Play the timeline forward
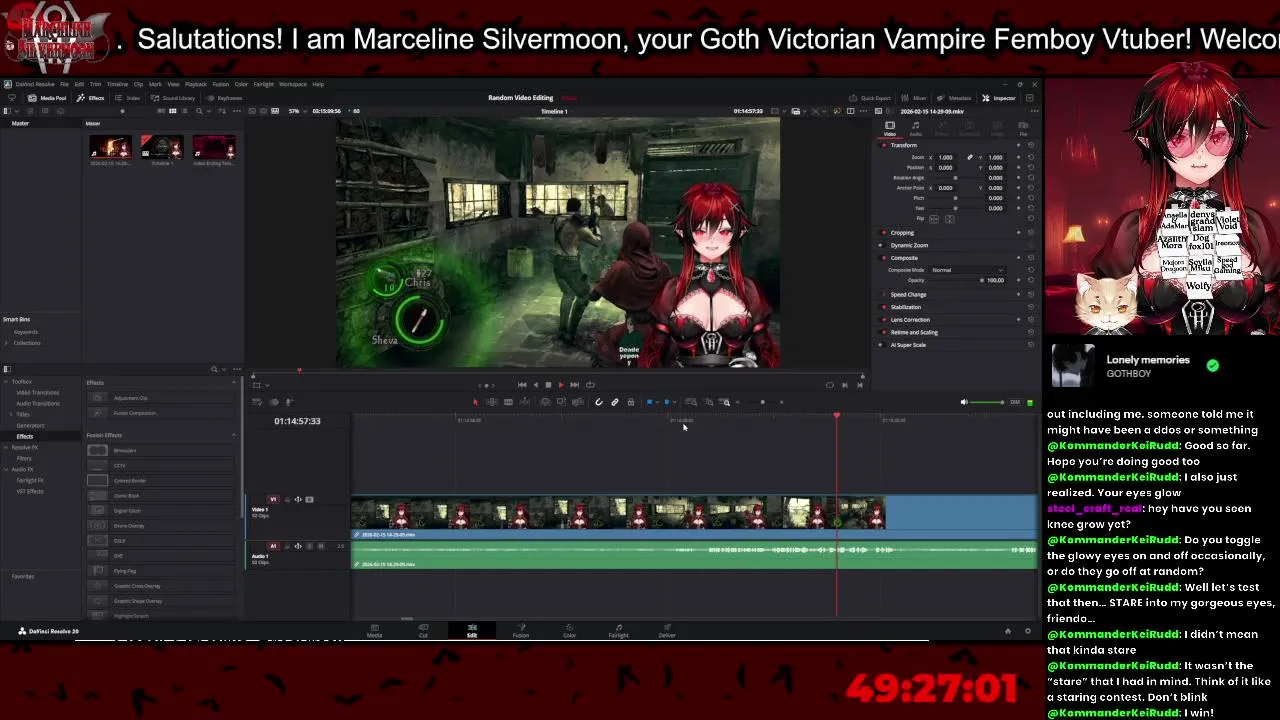 (561, 384)
